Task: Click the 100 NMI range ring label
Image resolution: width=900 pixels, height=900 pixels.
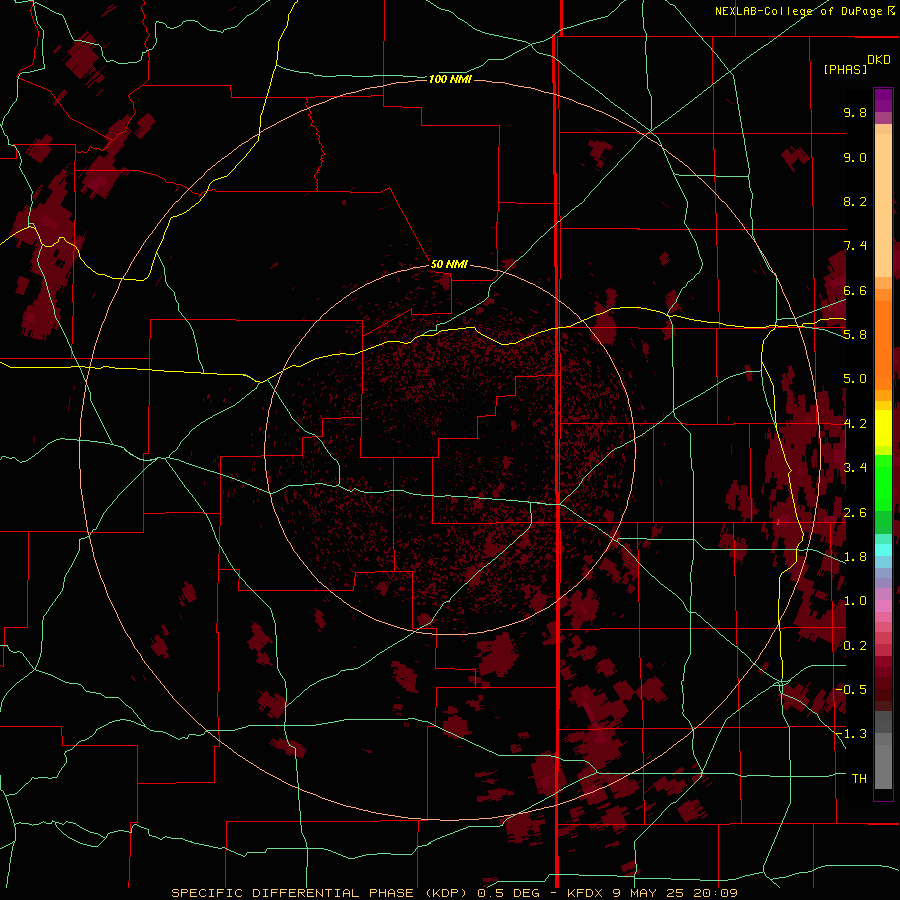Action: 450,79
